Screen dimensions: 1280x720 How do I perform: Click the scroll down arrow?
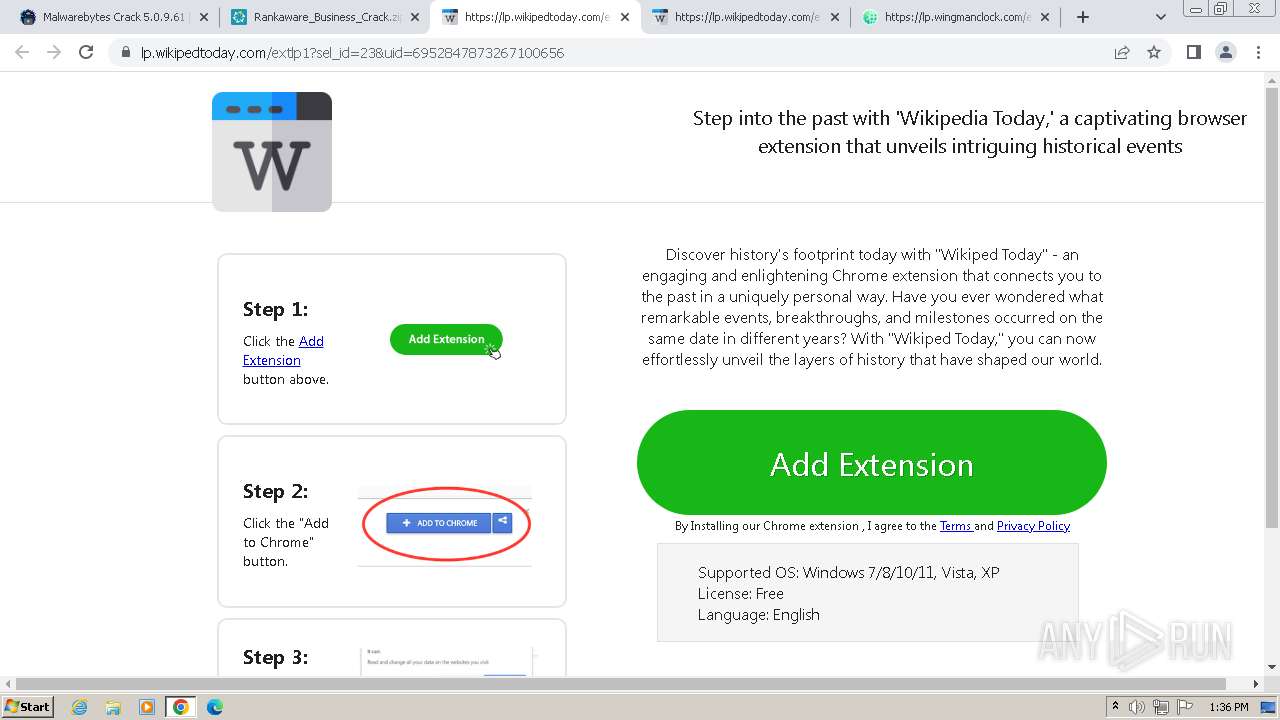[1272, 667]
